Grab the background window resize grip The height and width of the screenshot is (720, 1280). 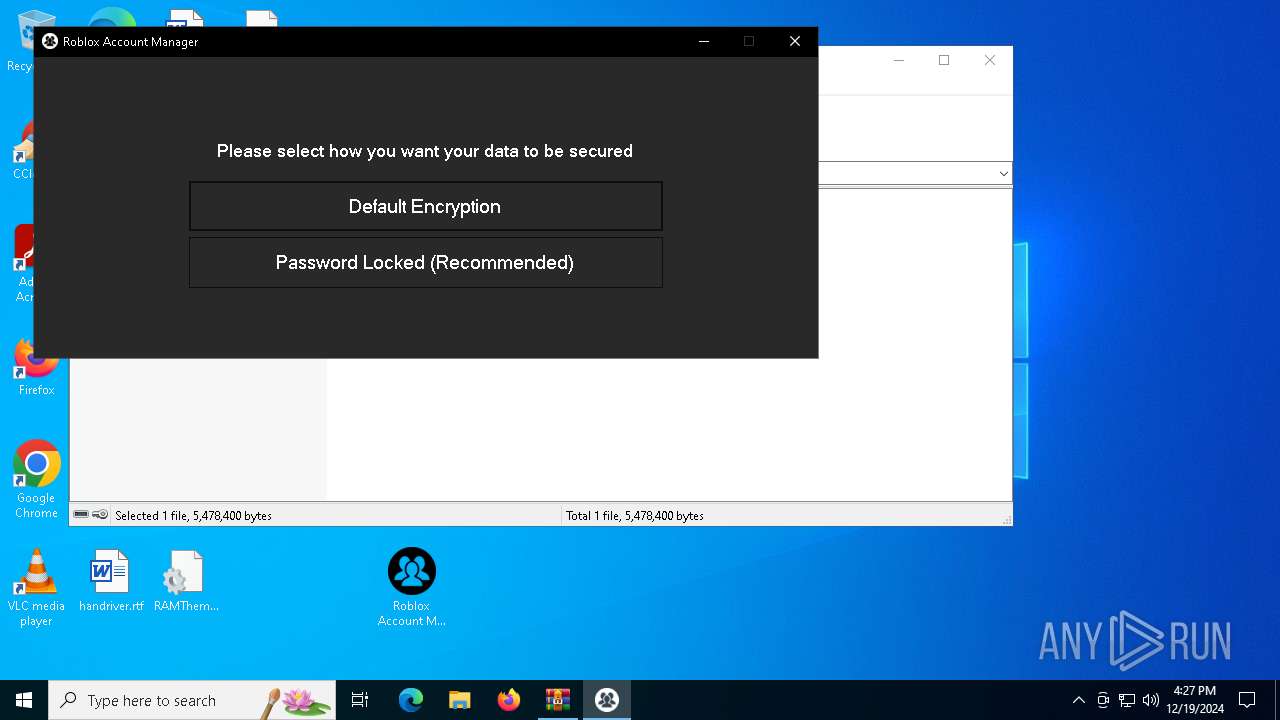[x=1006, y=520]
